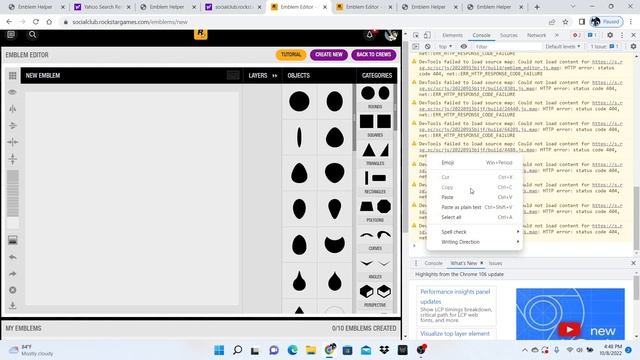Click Back to Crews button
This screenshot has width=640, height=360.
pos(373,55)
